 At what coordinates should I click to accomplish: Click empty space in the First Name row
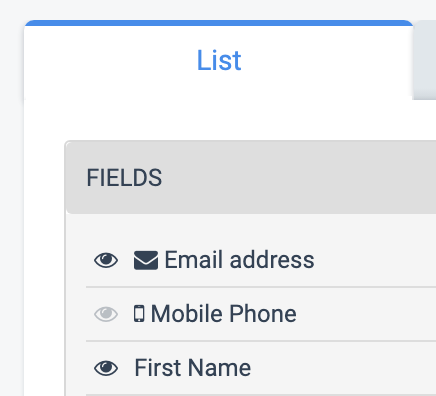pyautogui.click(x=343, y=368)
